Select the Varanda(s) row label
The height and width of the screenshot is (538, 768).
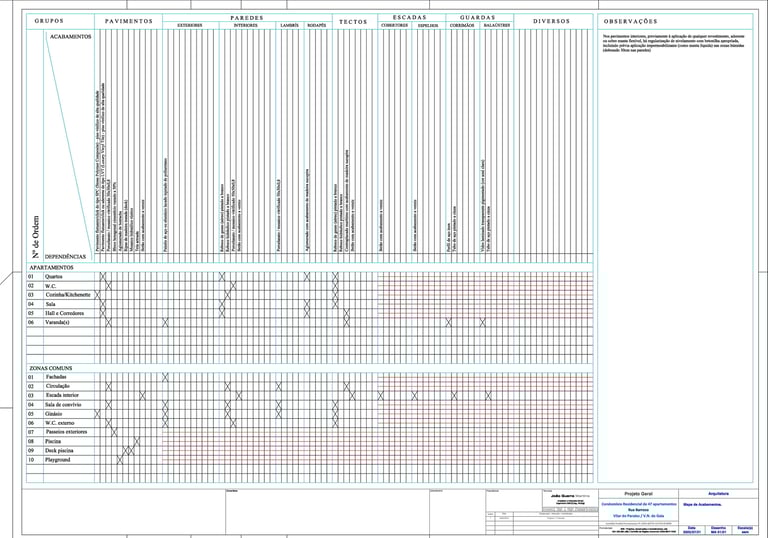click(57, 322)
